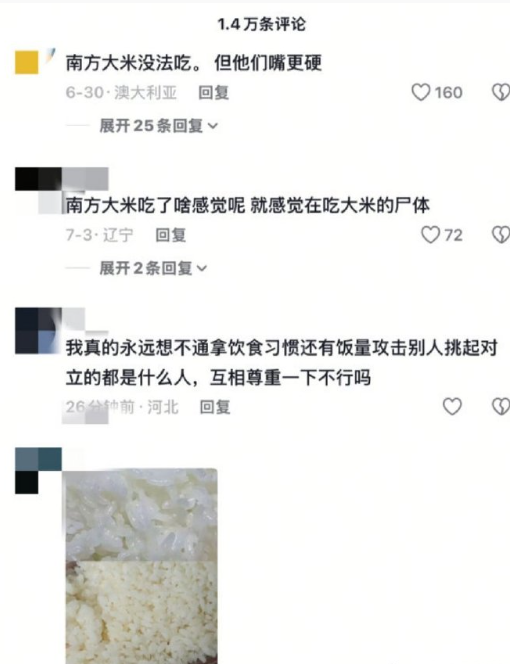Open the dark blue avatar of Hebei commenter
Image resolution: width=510 pixels, height=664 pixels.
(x=38, y=331)
